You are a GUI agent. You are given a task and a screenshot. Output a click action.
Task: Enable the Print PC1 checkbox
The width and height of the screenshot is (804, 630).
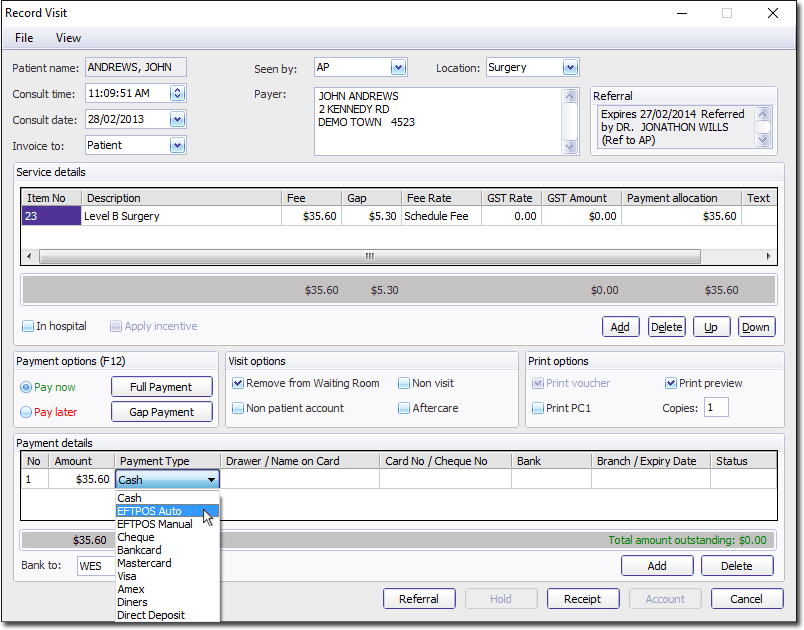pyautogui.click(x=538, y=408)
